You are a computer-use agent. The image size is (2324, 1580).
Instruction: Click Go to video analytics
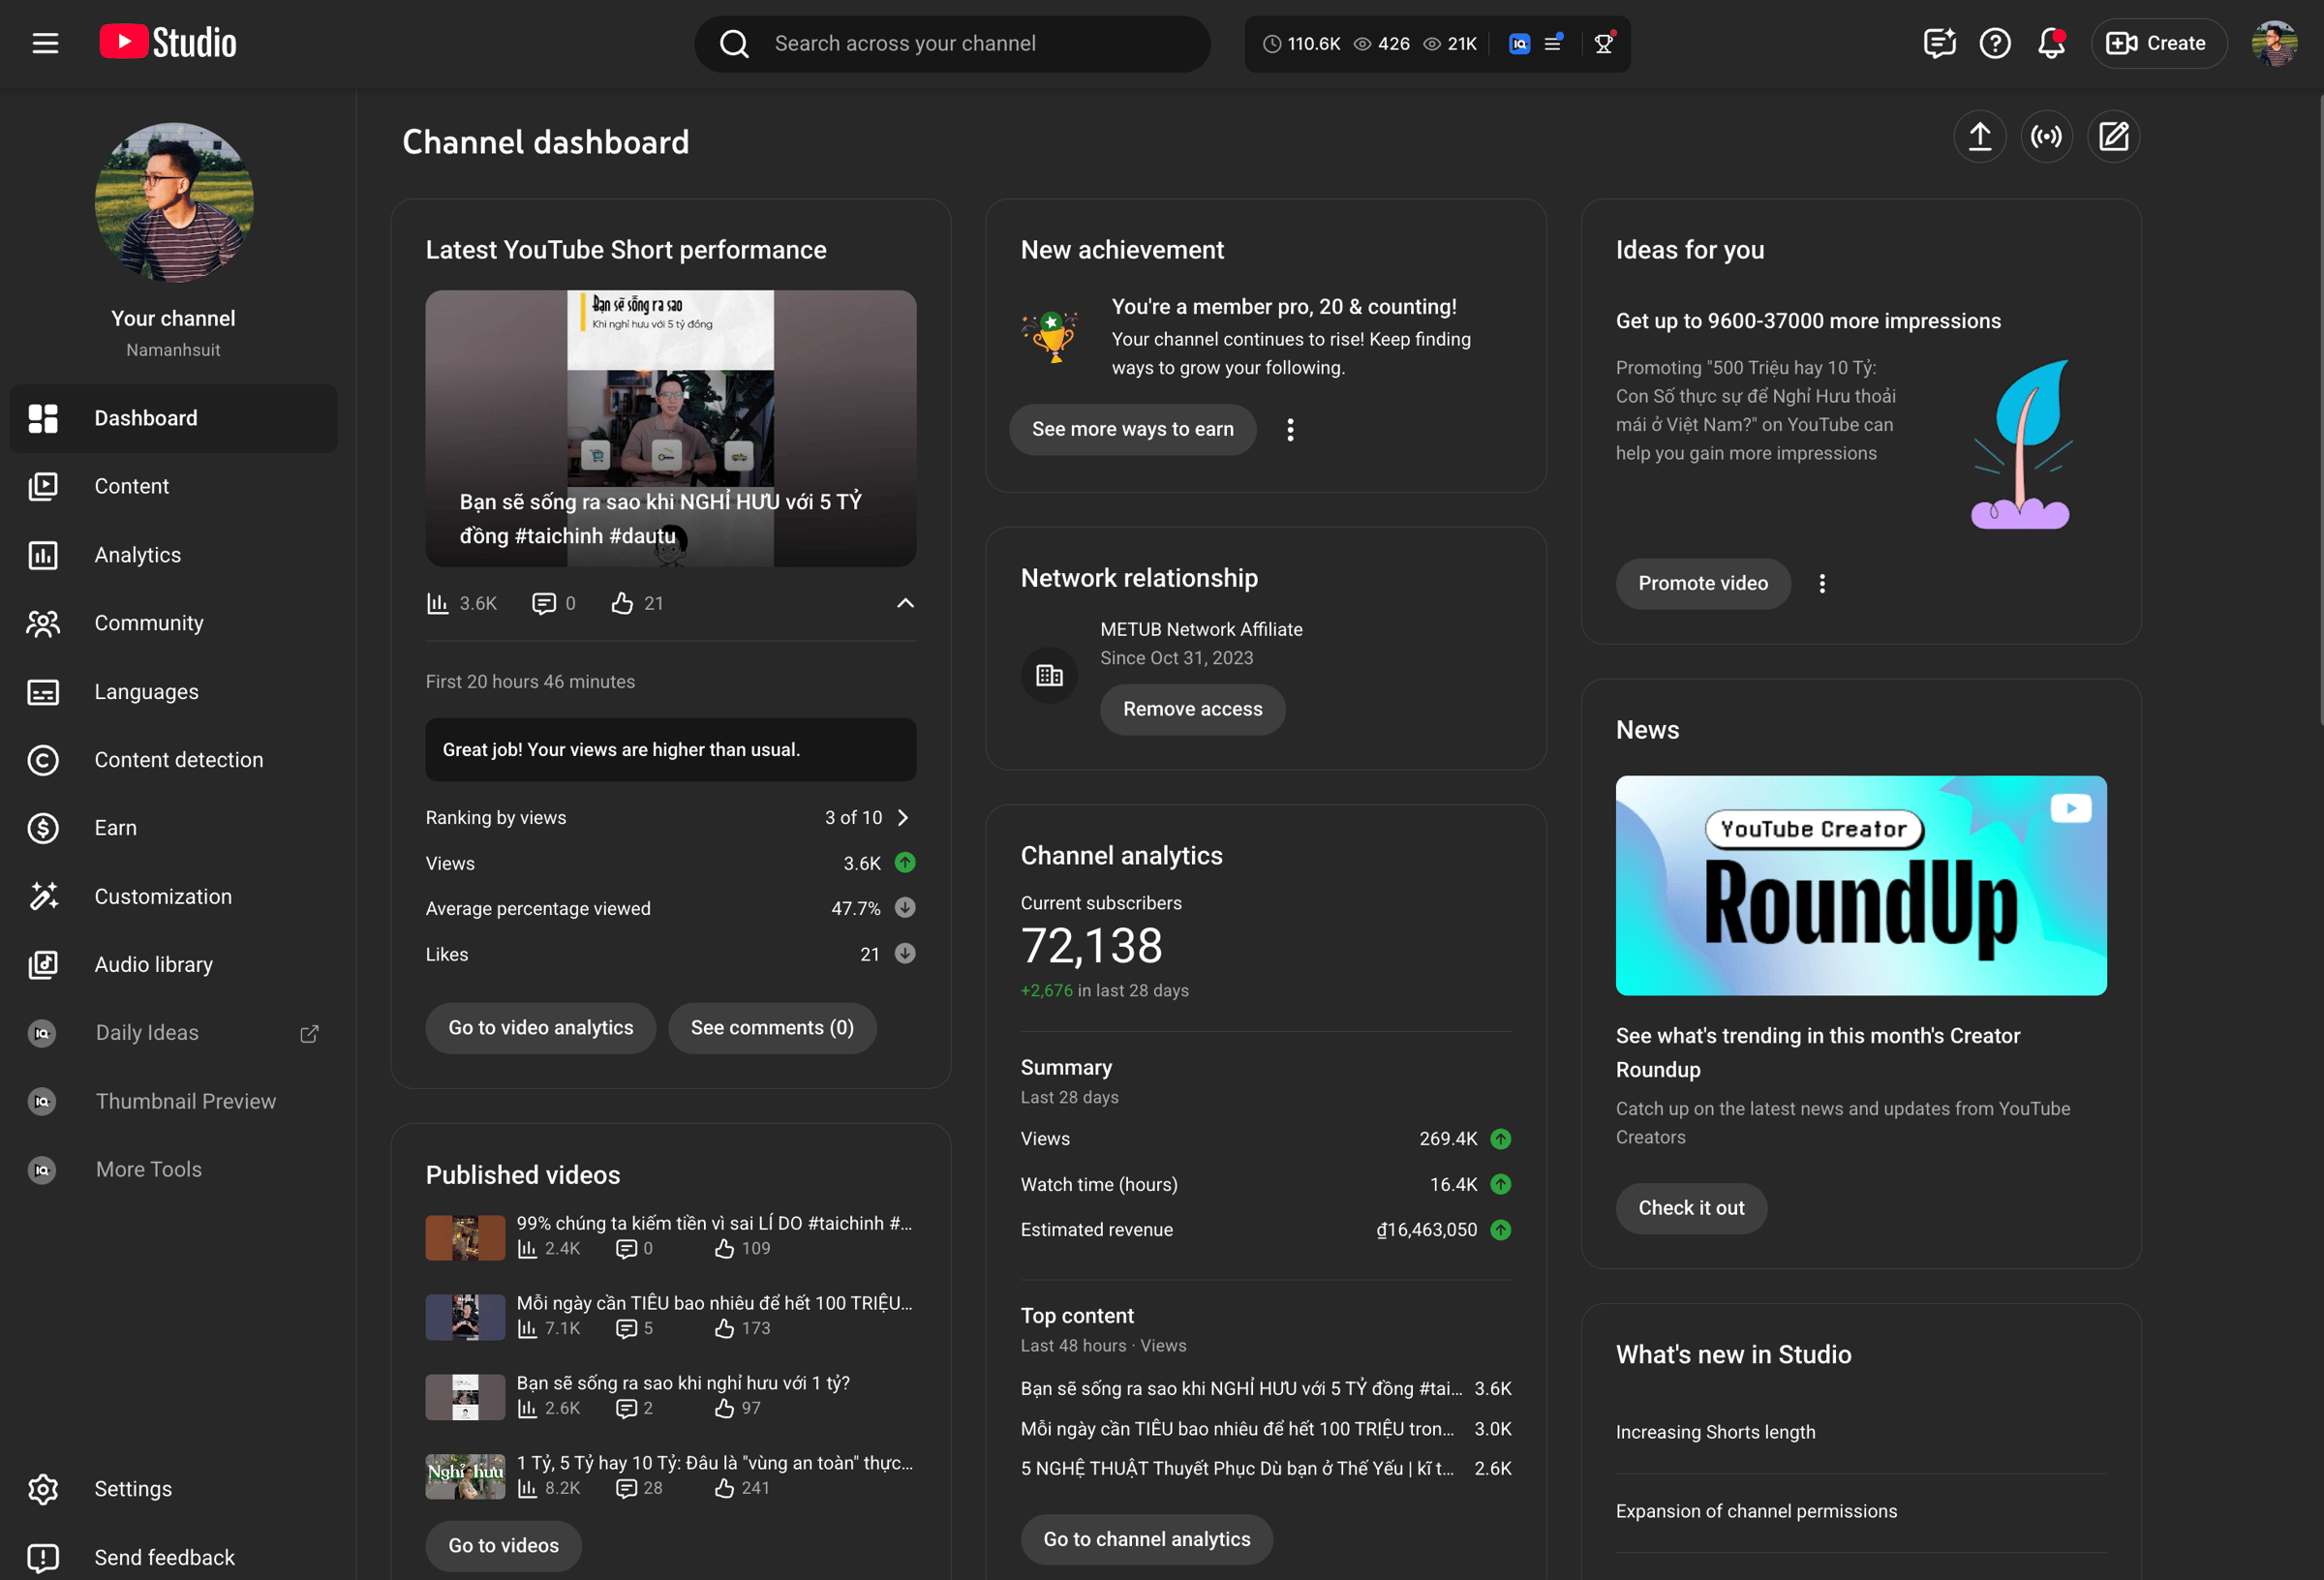pos(541,1028)
